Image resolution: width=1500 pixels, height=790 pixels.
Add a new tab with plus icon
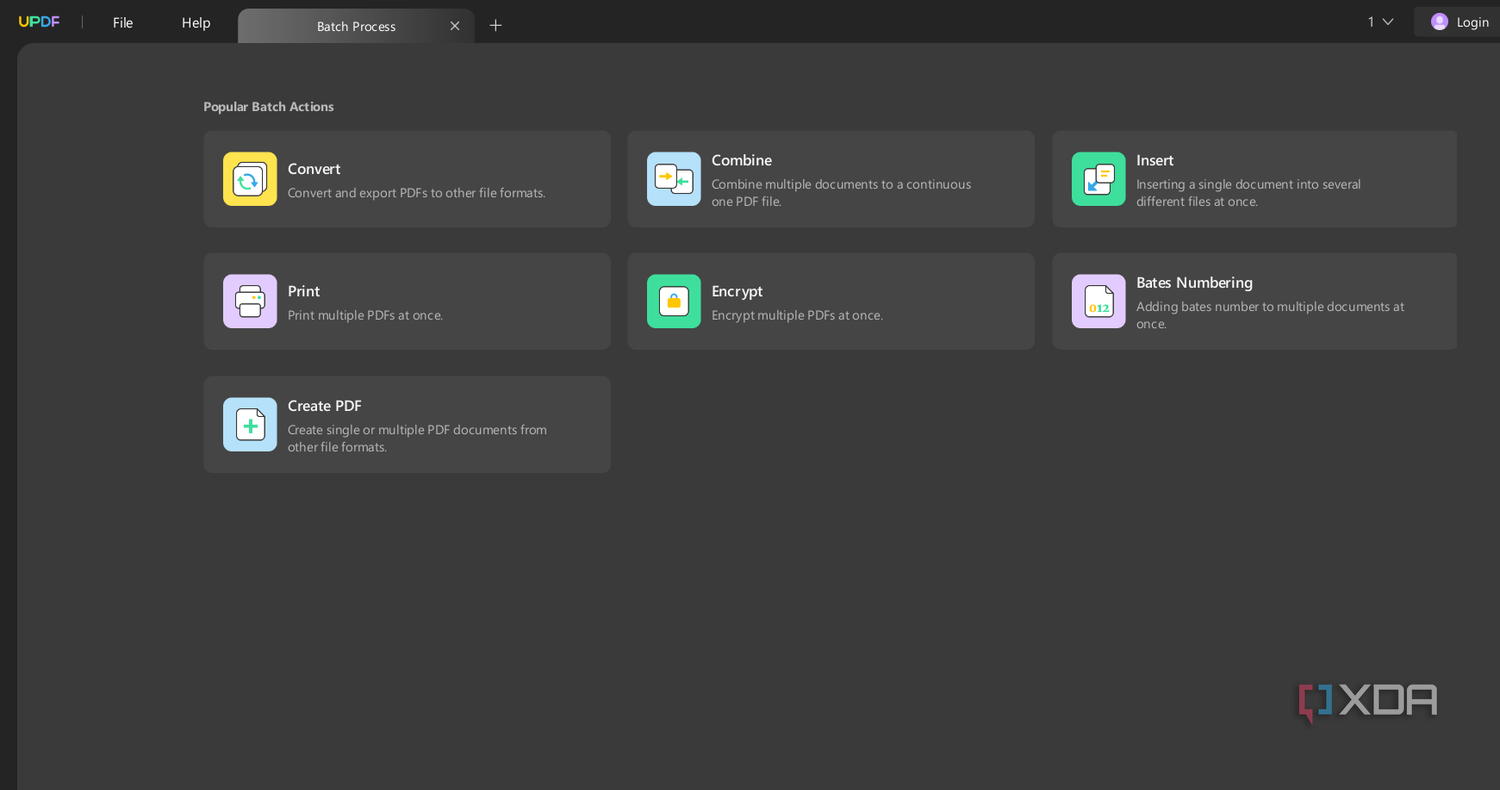click(x=495, y=26)
